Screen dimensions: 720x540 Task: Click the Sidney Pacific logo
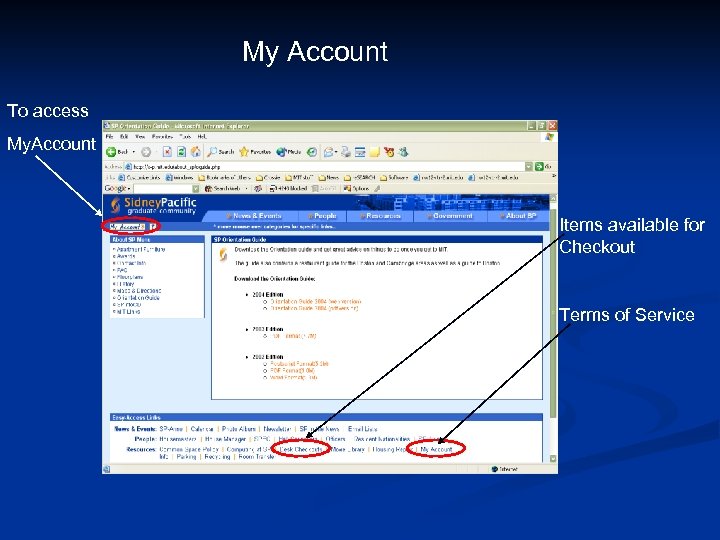(x=154, y=206)
